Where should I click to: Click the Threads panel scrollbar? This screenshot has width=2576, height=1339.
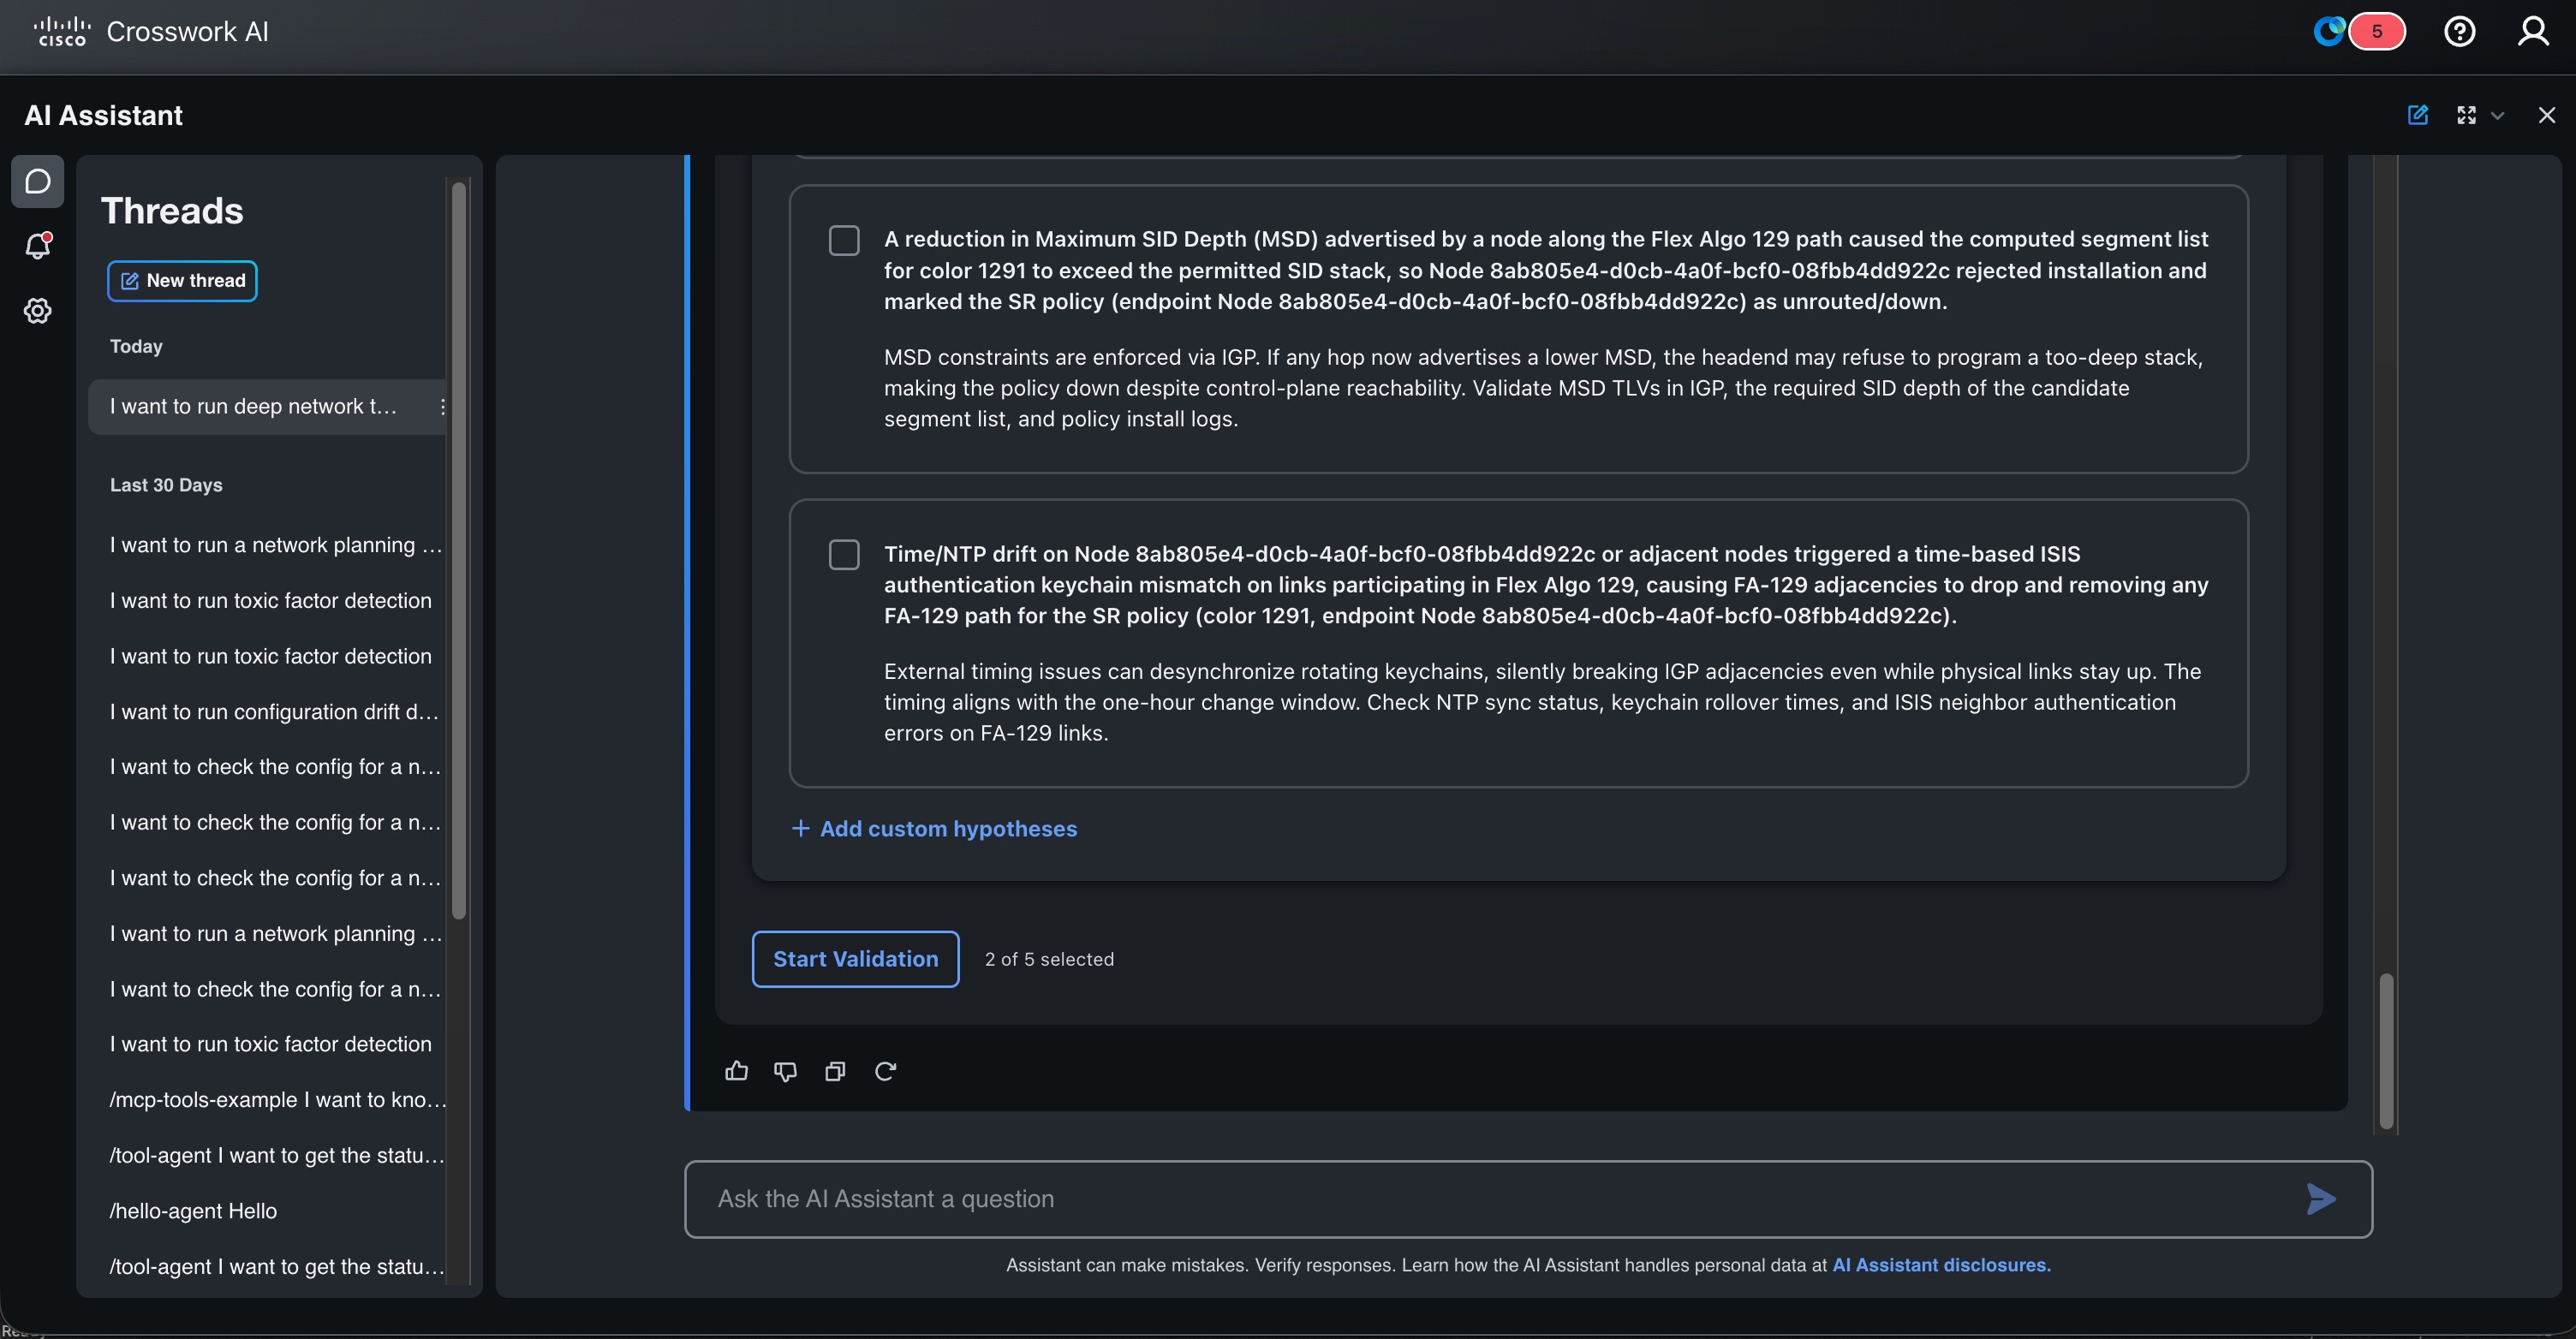459,550
